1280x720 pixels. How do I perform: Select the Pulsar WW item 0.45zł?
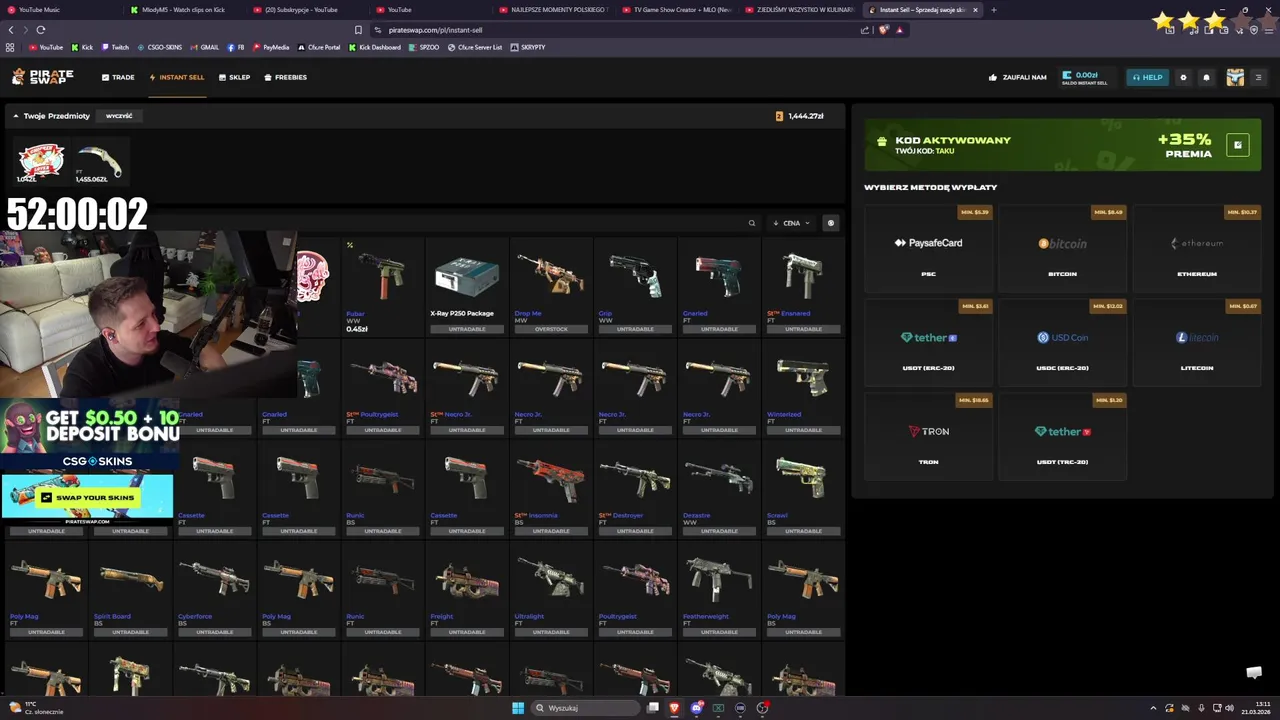(x=382, y=286)
